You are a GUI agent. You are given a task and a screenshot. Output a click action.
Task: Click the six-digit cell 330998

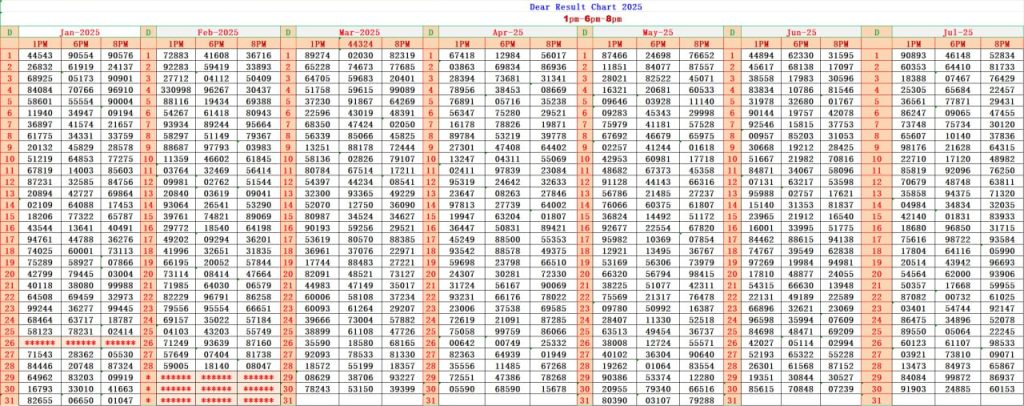(x=176, y=89)
